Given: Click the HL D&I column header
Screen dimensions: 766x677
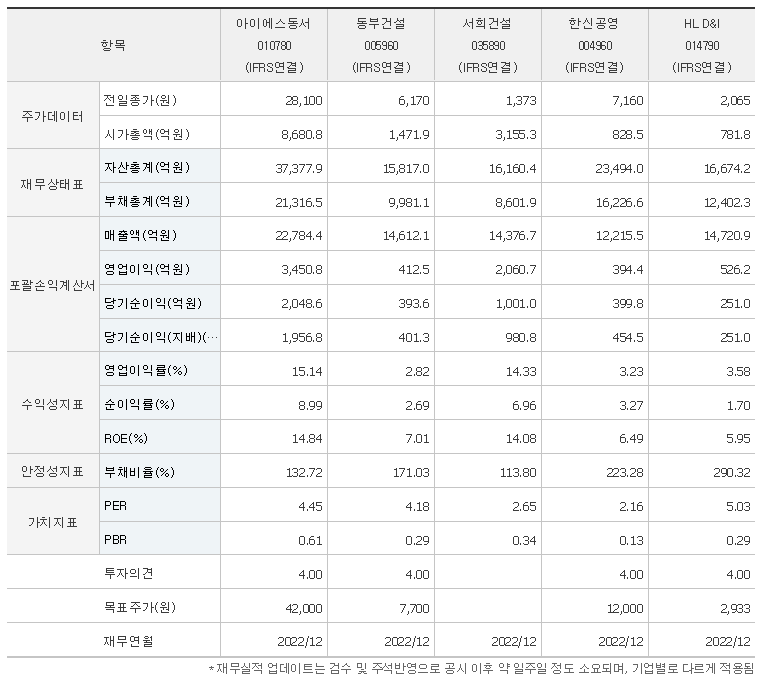Looking at the screenshot, I should [702, 45].
